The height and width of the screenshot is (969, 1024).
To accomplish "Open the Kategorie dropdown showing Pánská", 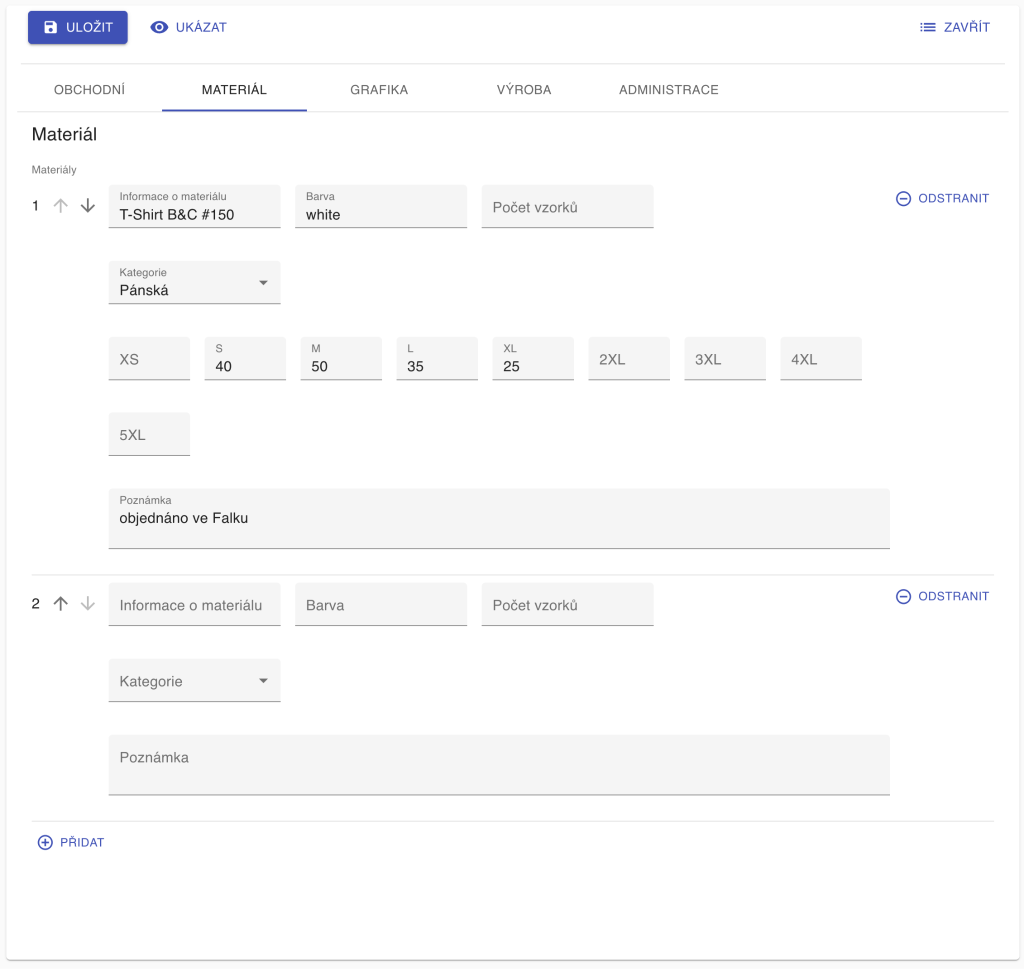I will tap(194, 284).
